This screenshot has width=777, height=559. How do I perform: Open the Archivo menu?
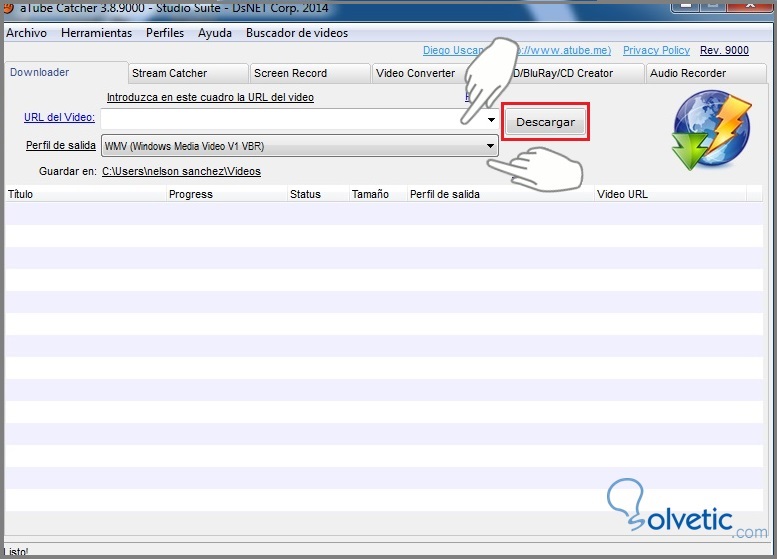tap(26, 33)
